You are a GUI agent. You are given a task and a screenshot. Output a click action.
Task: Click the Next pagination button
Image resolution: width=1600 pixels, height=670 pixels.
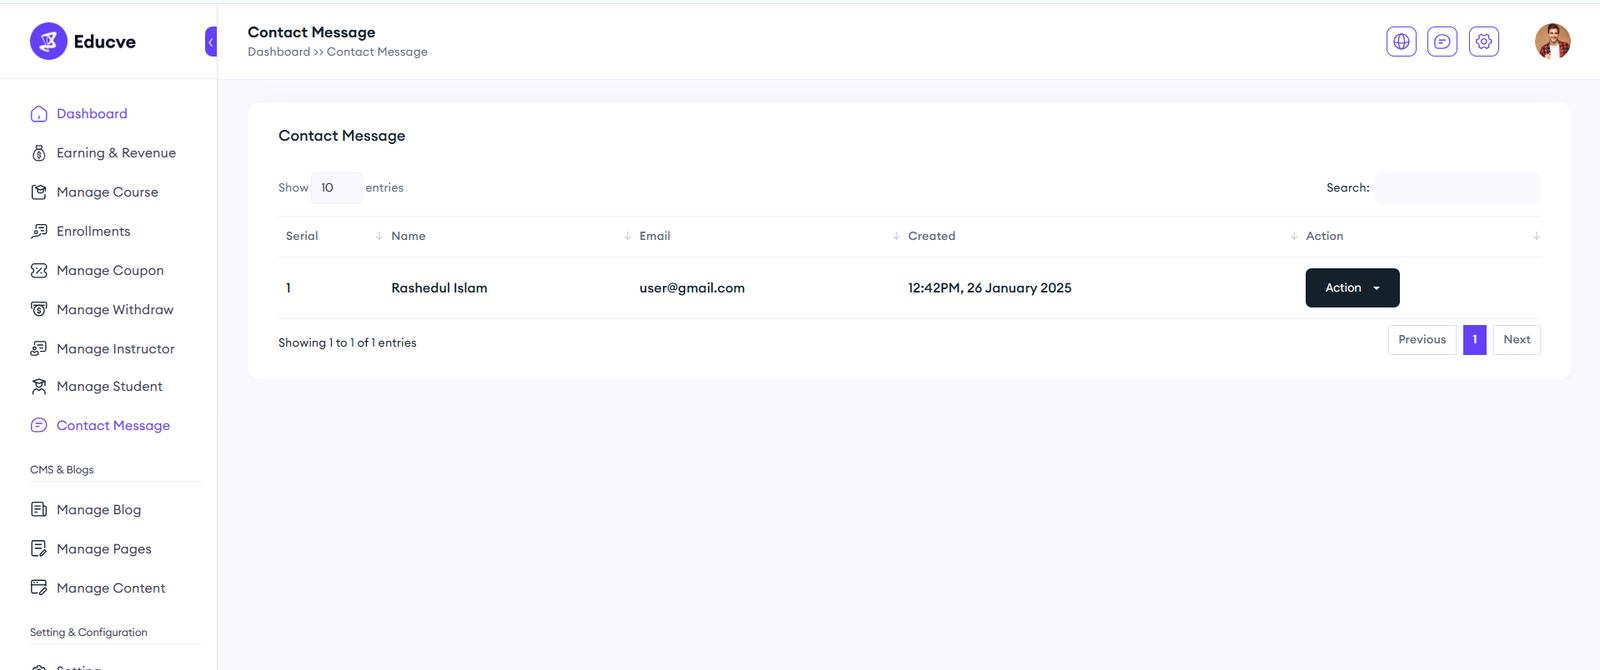(1516, 340)
